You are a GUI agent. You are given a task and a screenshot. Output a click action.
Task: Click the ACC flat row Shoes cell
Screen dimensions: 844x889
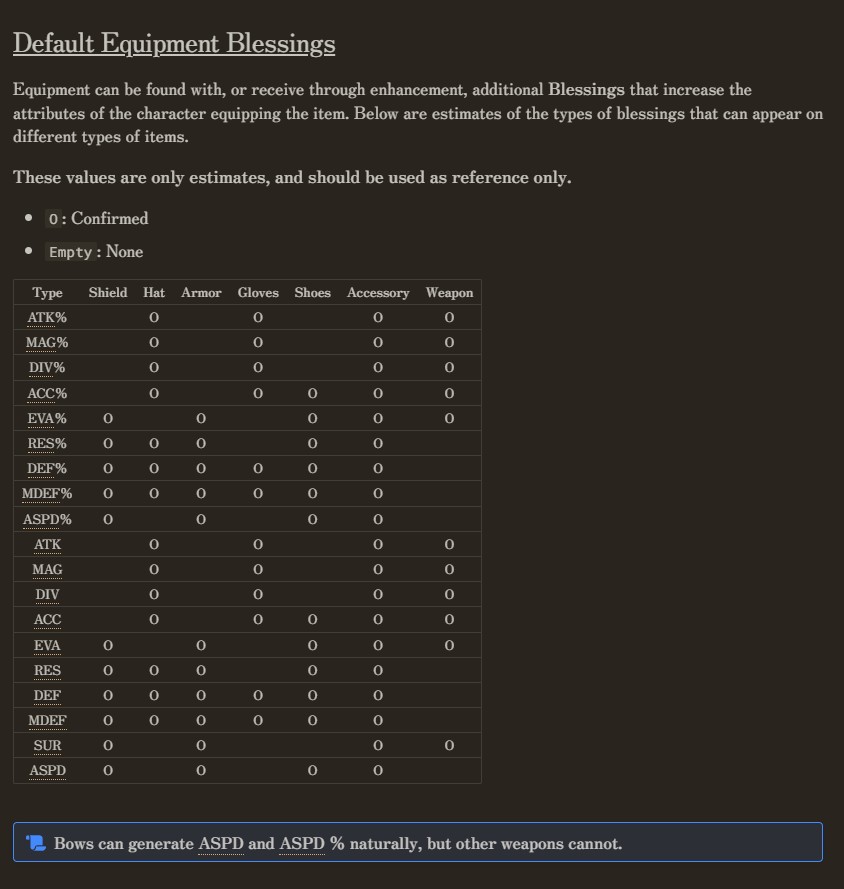pos(312,619)
